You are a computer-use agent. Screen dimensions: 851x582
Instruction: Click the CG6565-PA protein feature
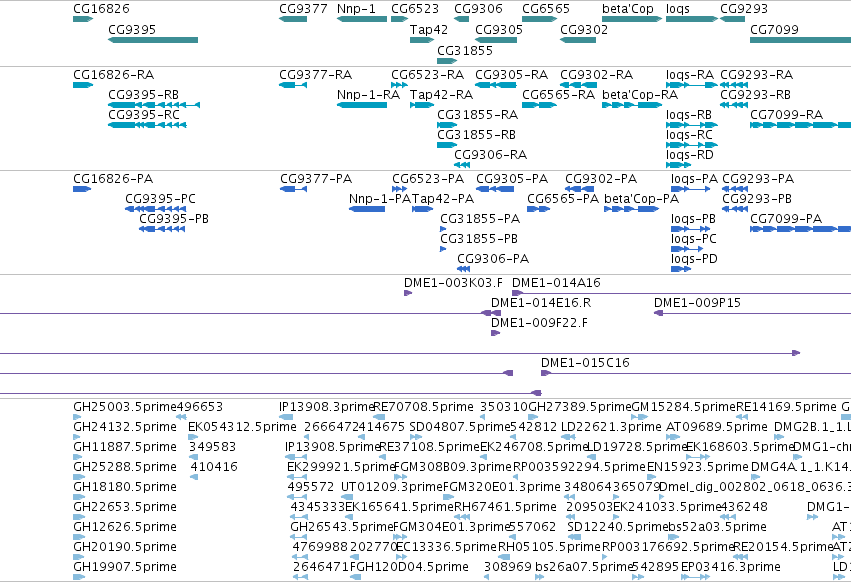(538, 209)
